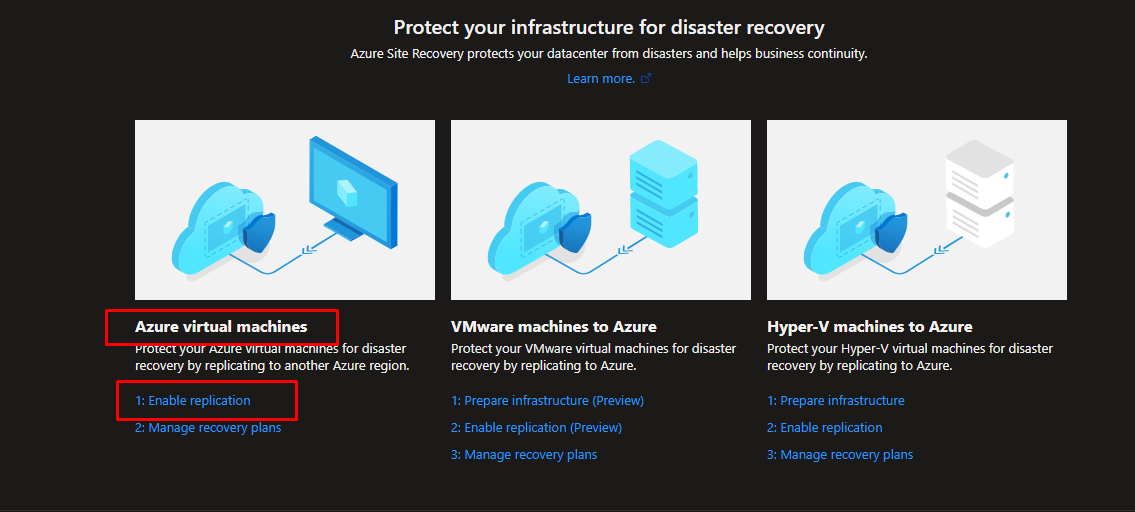Open Manage recovery plans under VMware machines
The width and height of the screenshot is (1135, 512).
[524, 455]
